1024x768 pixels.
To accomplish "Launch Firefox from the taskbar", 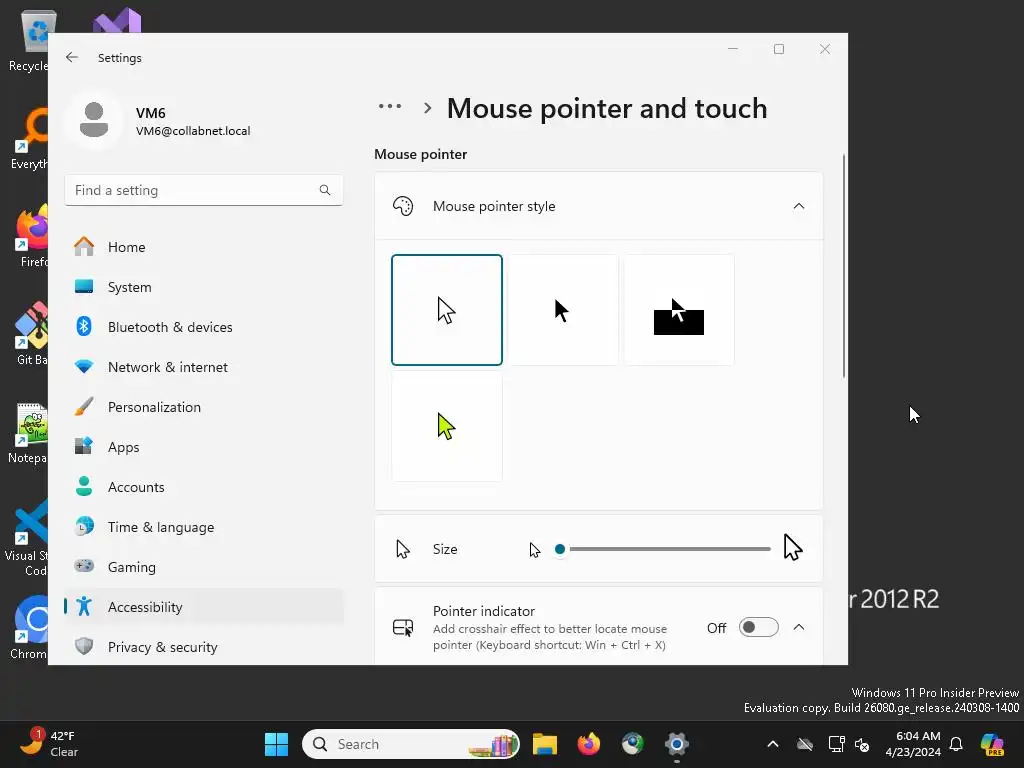I will click(589, 744).
